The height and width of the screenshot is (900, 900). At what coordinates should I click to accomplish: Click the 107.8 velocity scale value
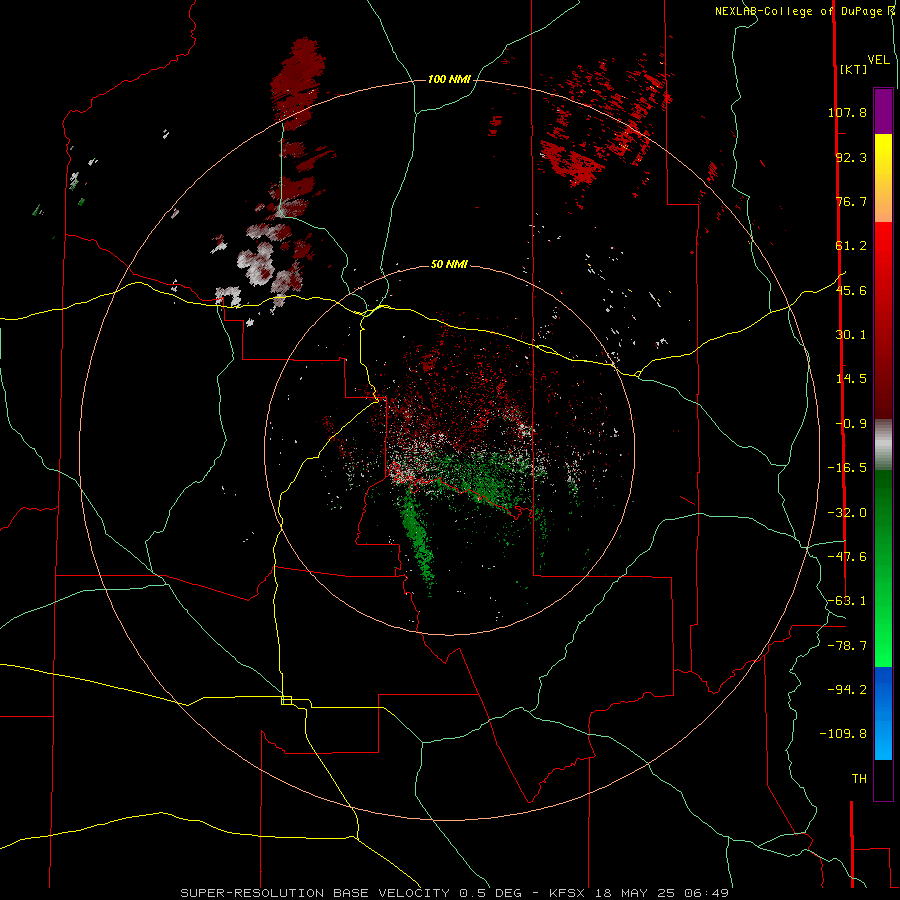[x=847, y=112]
